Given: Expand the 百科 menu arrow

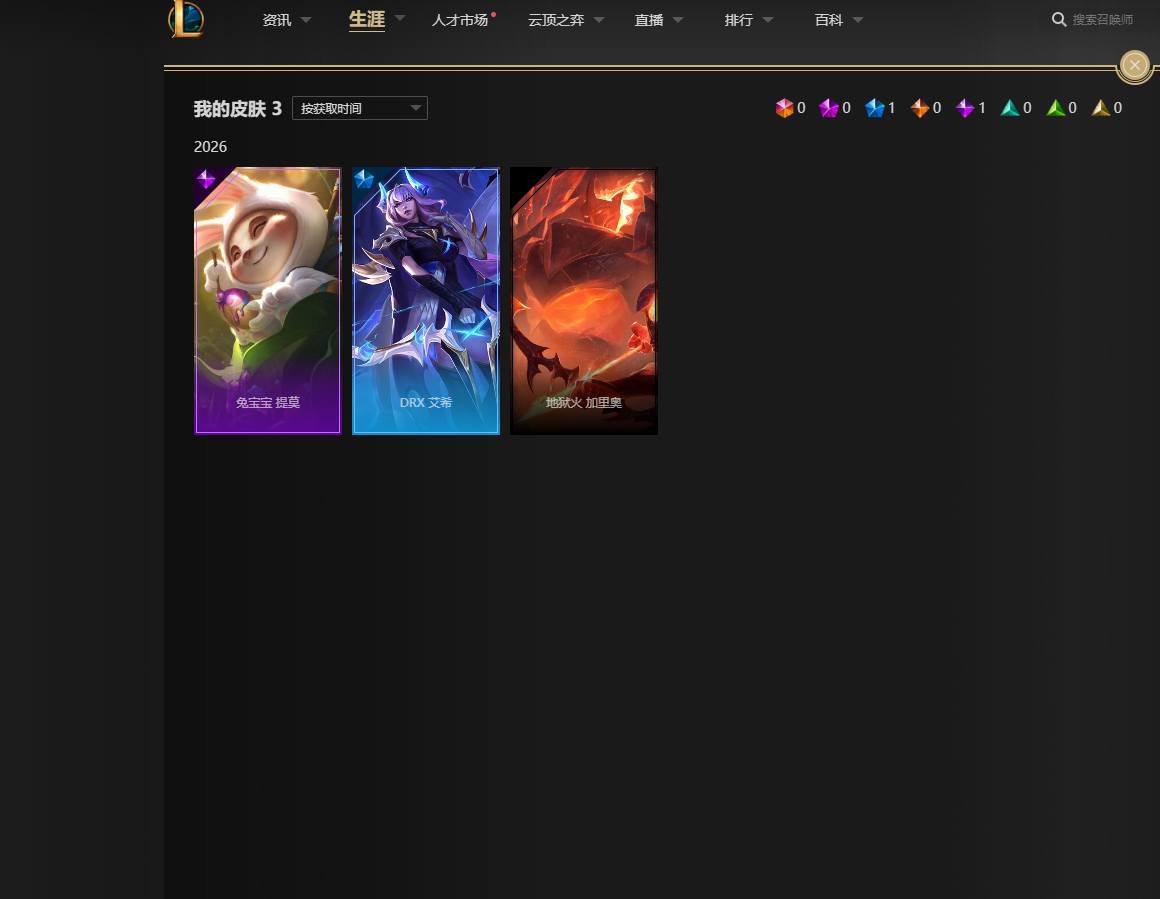Looking at the screenshot, I should point(857,20).
